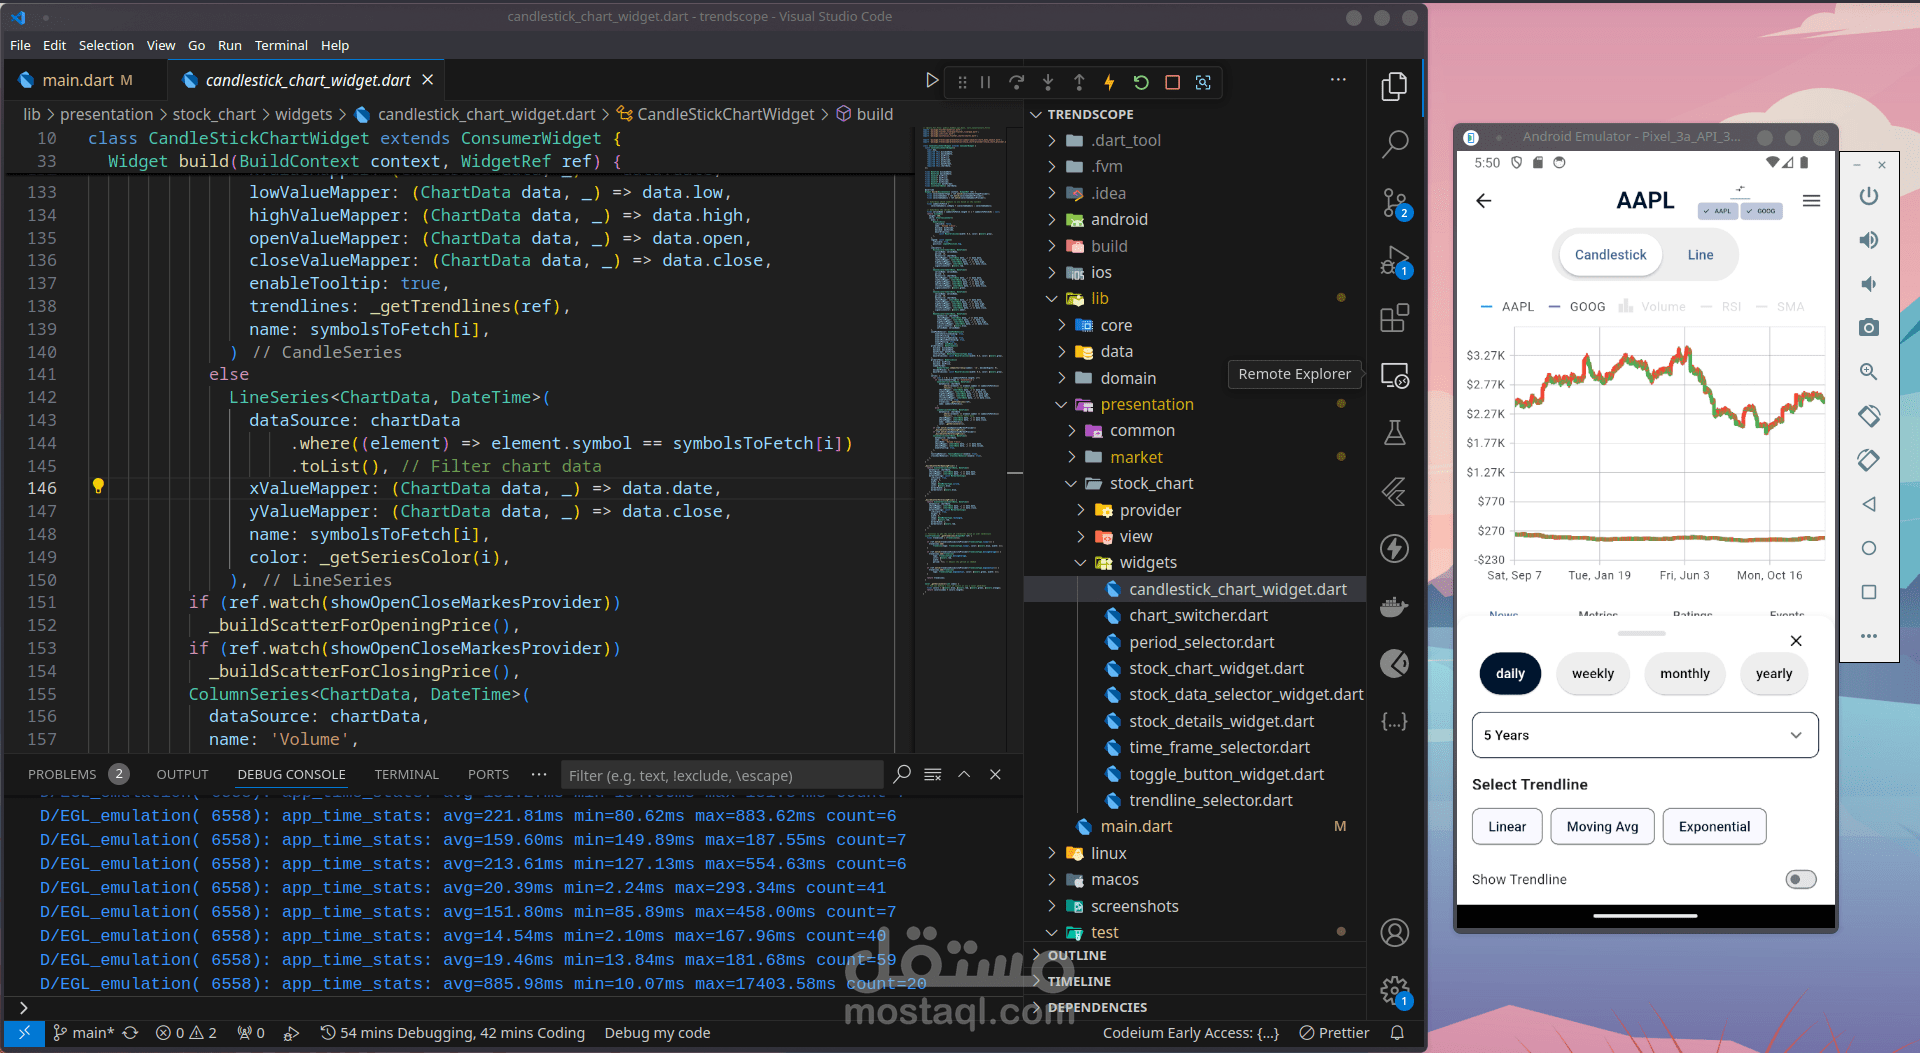Open Remote Explorer in activity bar
1920x1053 pixels.
[x=1394, y=375]
